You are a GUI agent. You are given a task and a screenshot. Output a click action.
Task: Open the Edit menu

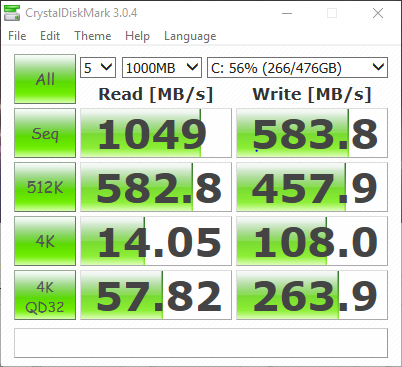tap(50, 36)
